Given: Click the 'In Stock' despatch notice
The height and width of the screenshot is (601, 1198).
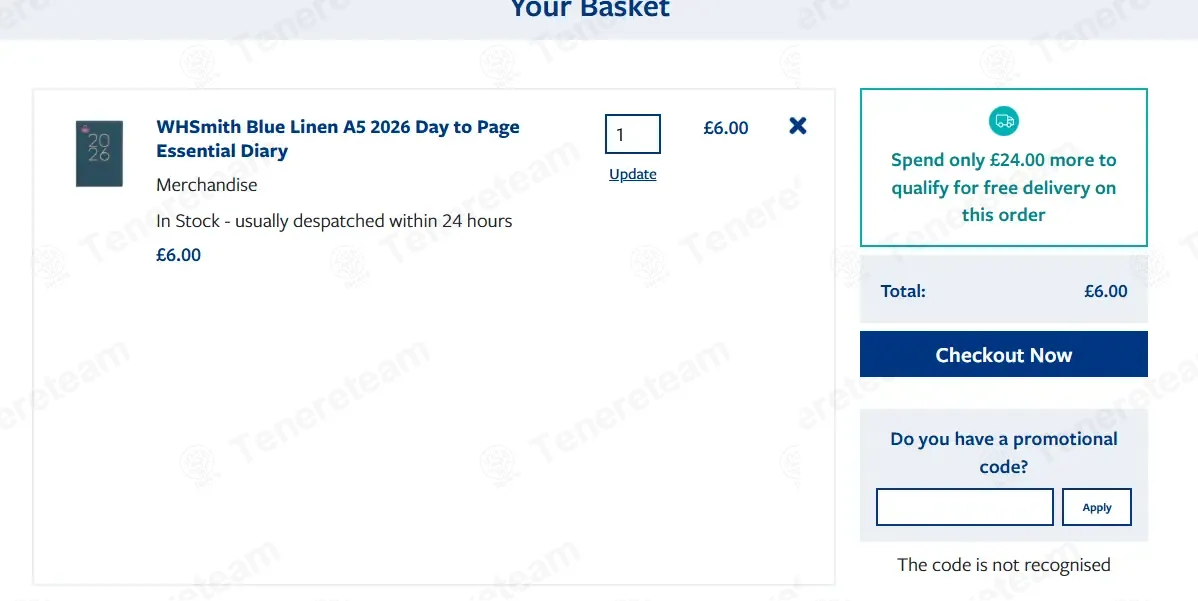Looking at the screenshot, I should pos(334,221).
